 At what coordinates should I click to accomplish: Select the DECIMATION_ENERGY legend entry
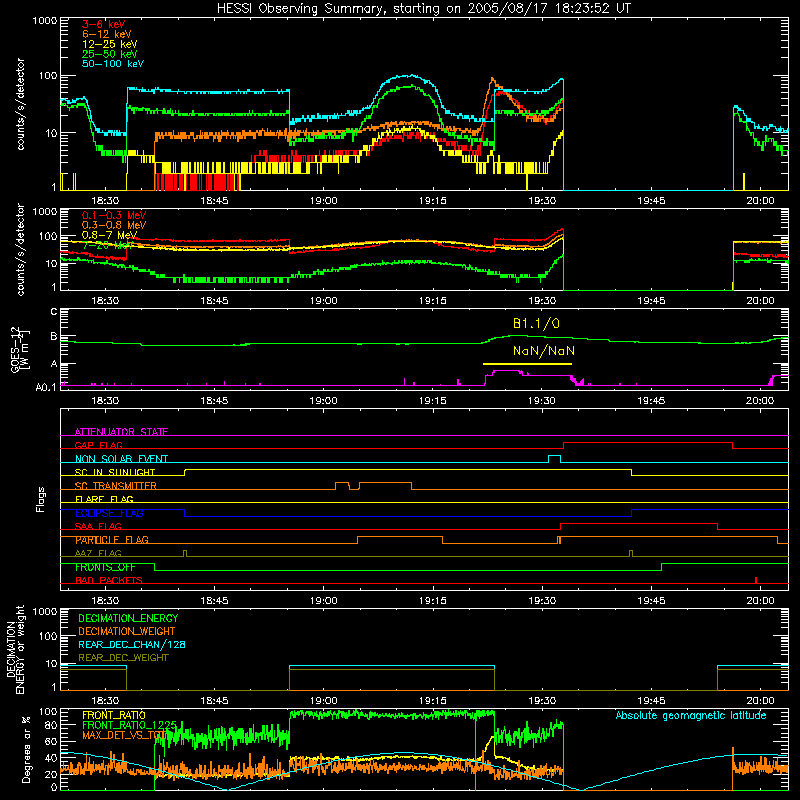click(x=128, y=618)
